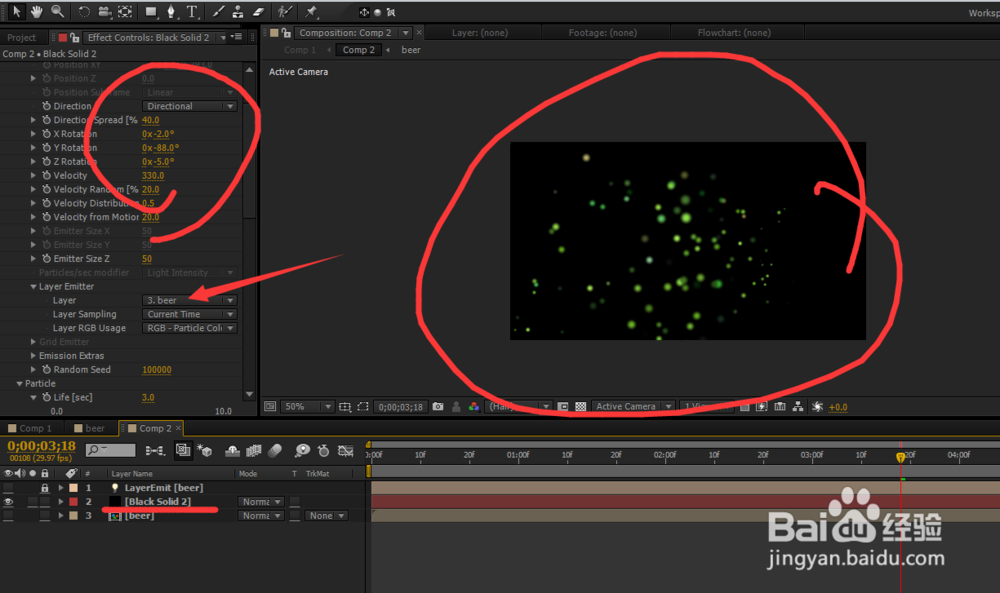Toggle Preserve Transparency for Black Solid 2

[x=295, y=502]
